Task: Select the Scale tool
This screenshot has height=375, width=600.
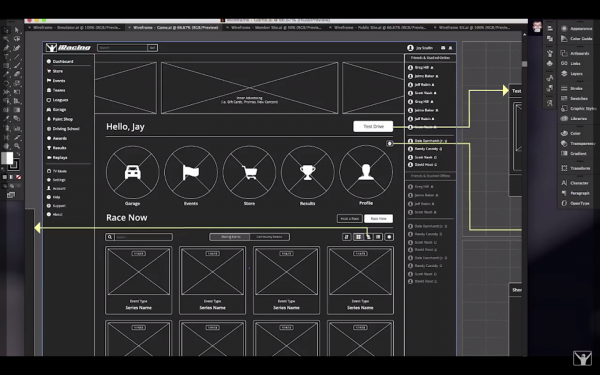Action: click(x=17, y=83)
